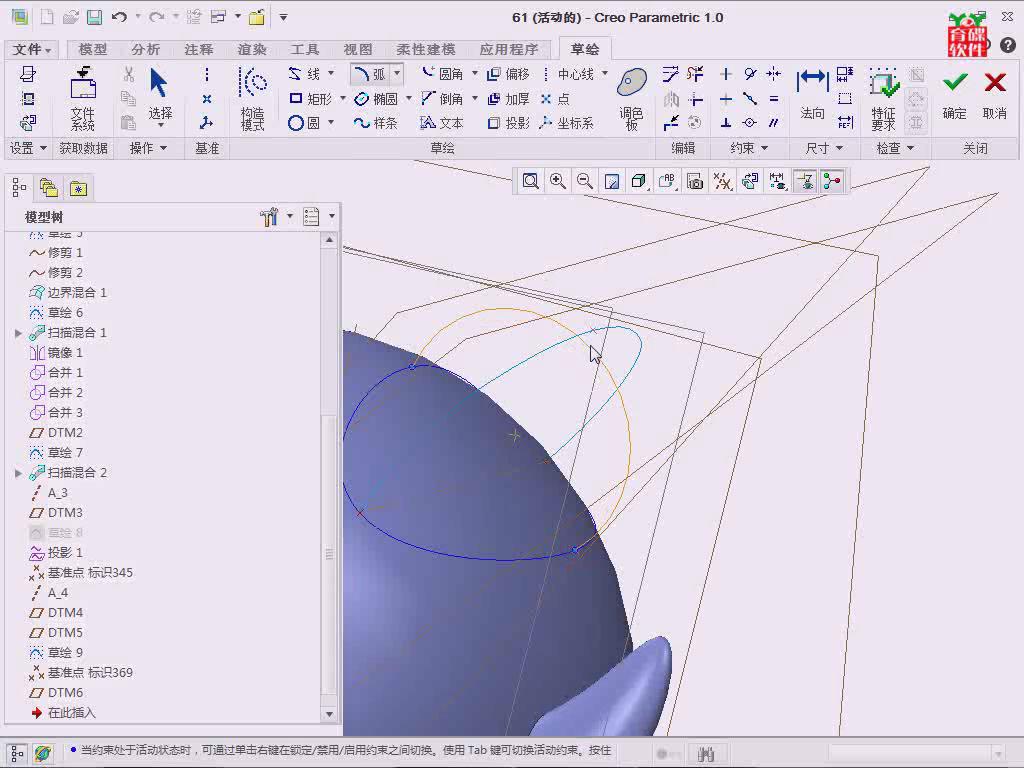Open File System (文件系统) import
This screenshot has height=768, width=1024.
tap(83, 99)
